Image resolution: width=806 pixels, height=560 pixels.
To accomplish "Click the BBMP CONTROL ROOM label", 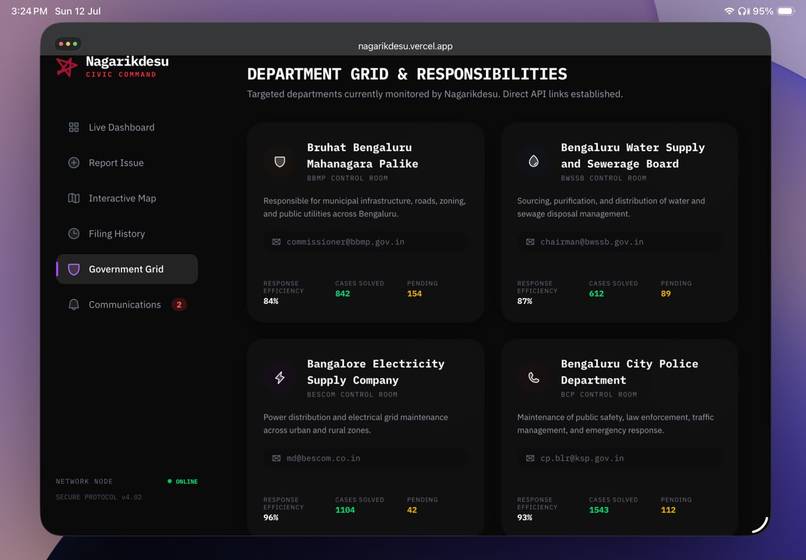I will pos(347,178).
